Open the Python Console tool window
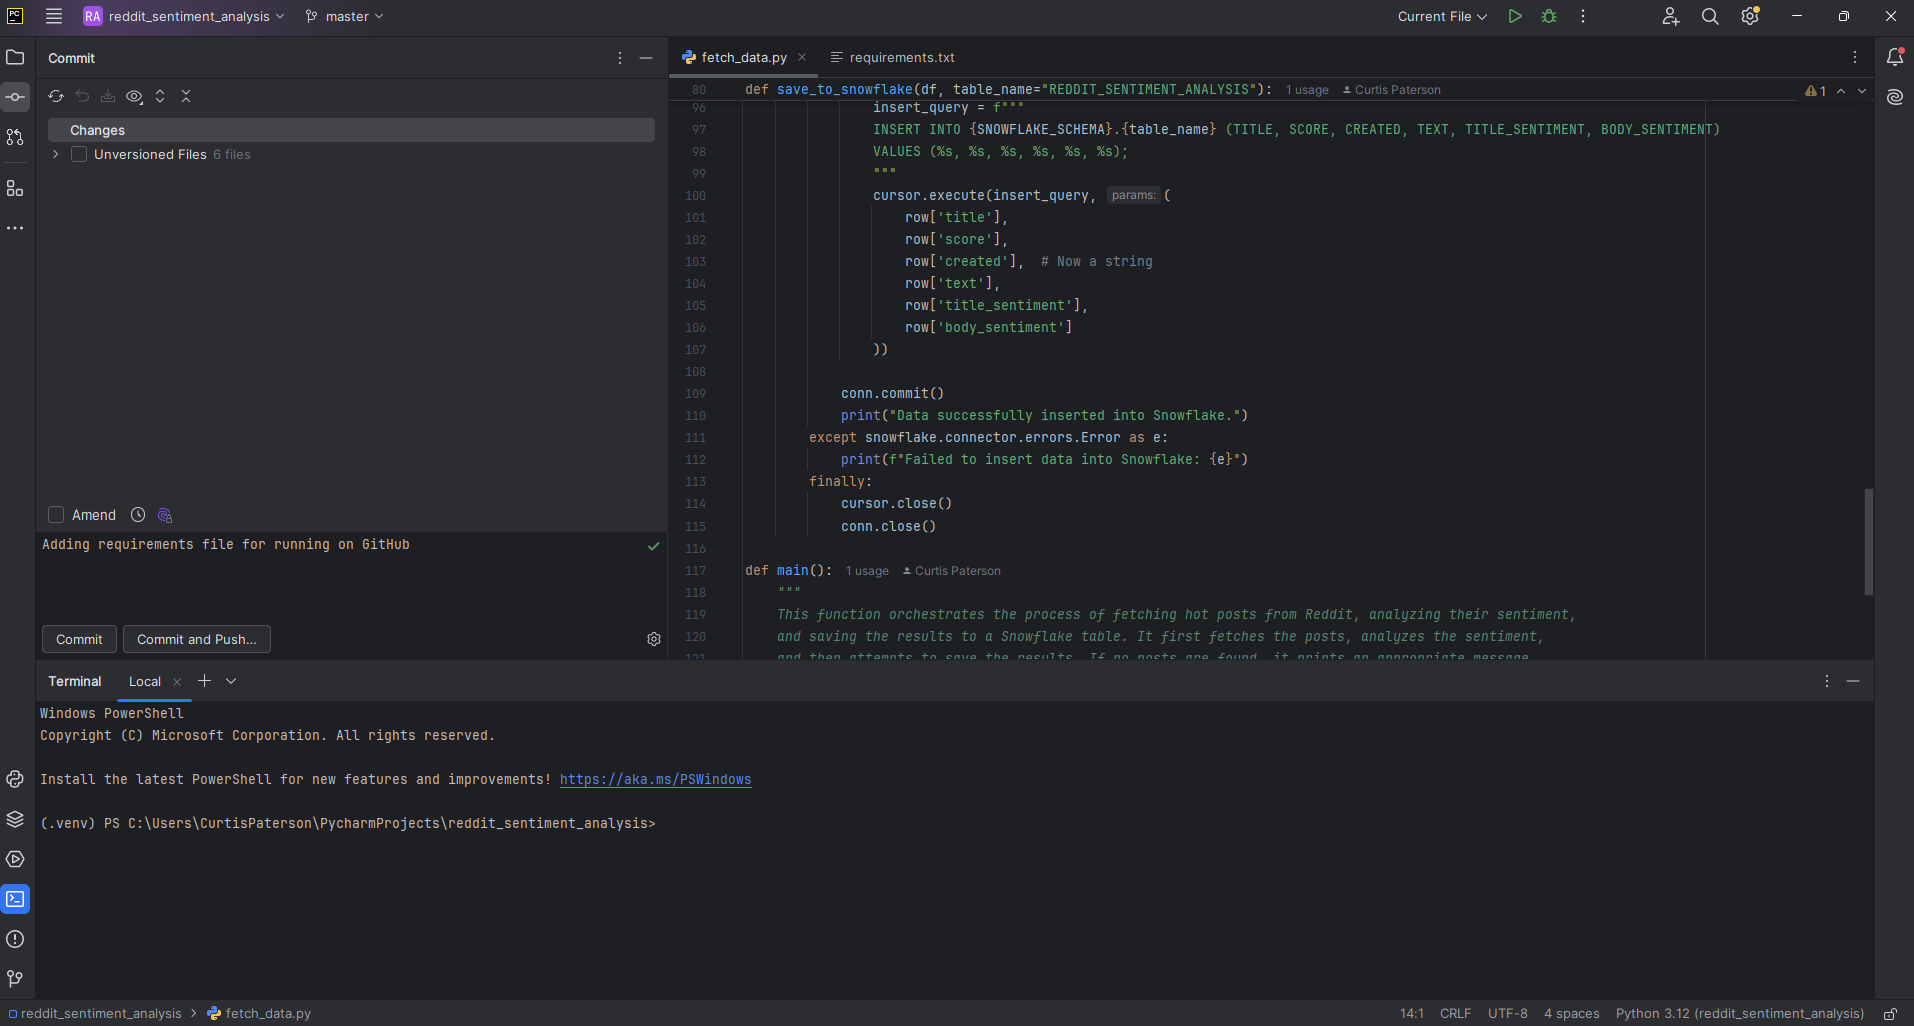This screenshot has height=1026, width=1914. click(x=15, y=779)
